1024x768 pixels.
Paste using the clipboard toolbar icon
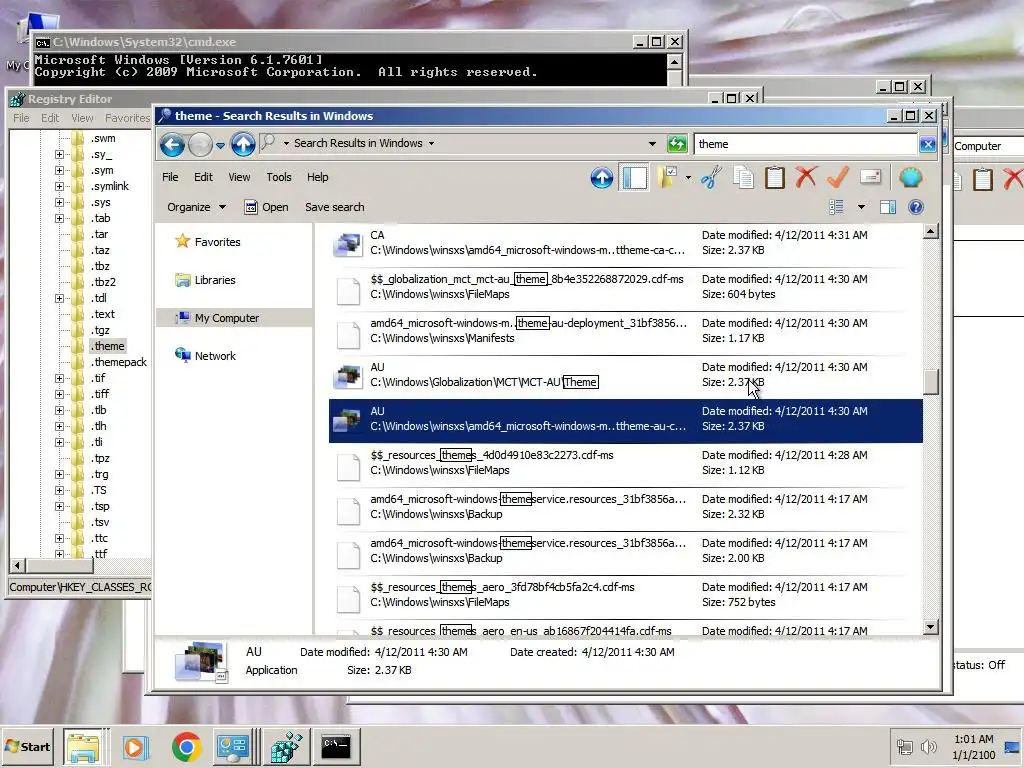(x=775, y=178)
